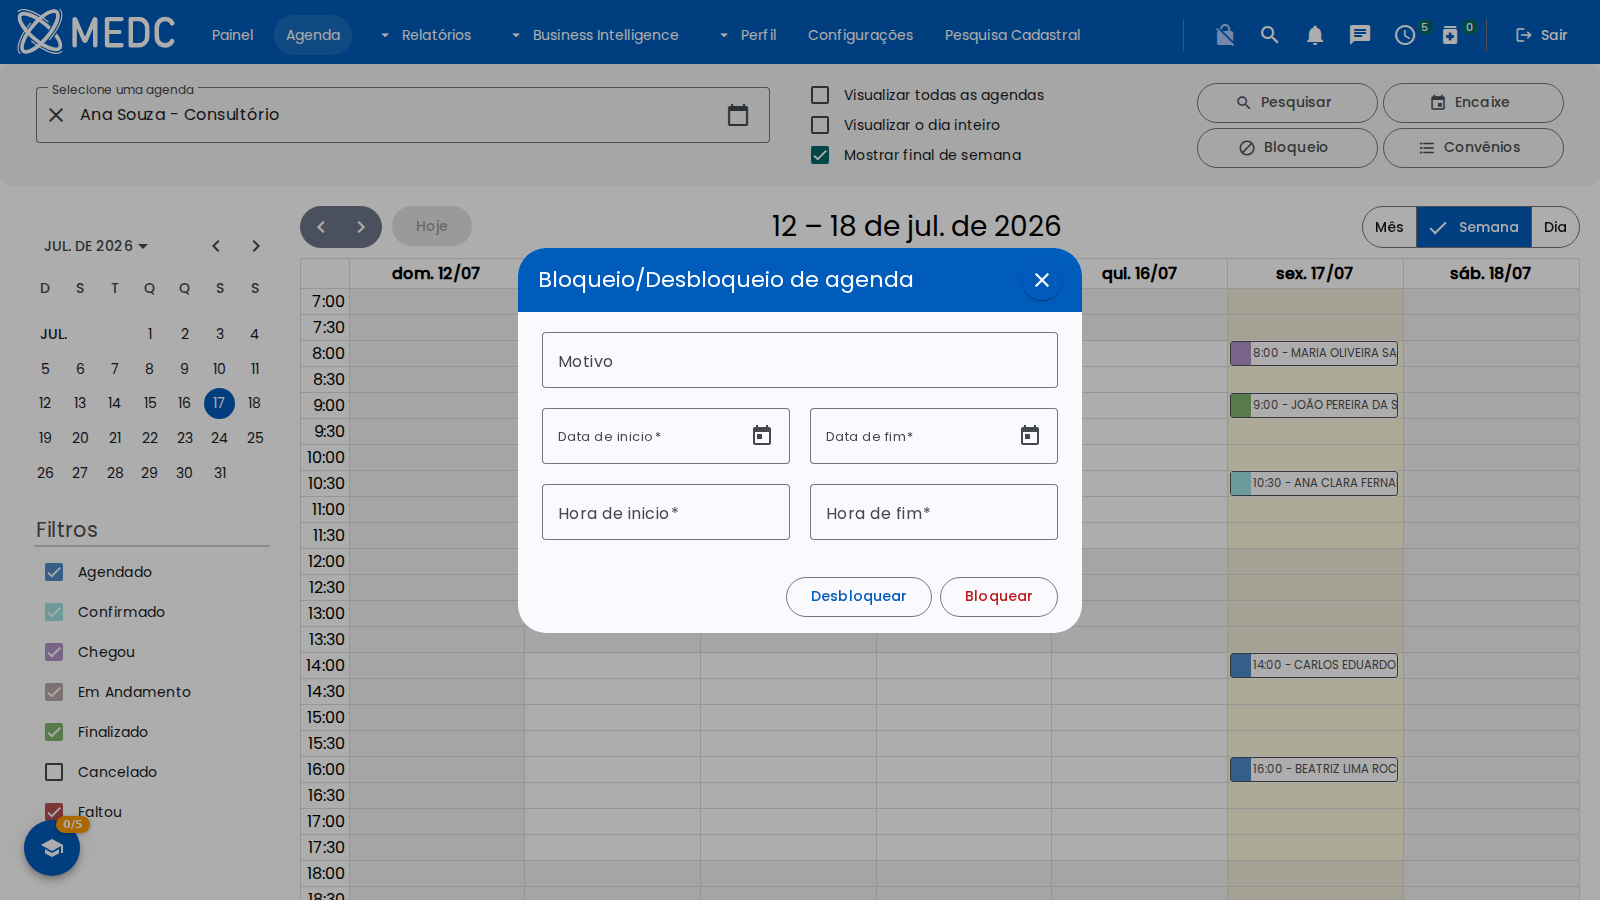
Task: Toggle the Em Andamento filter checkbox
Action: click(x=54, y=692)
